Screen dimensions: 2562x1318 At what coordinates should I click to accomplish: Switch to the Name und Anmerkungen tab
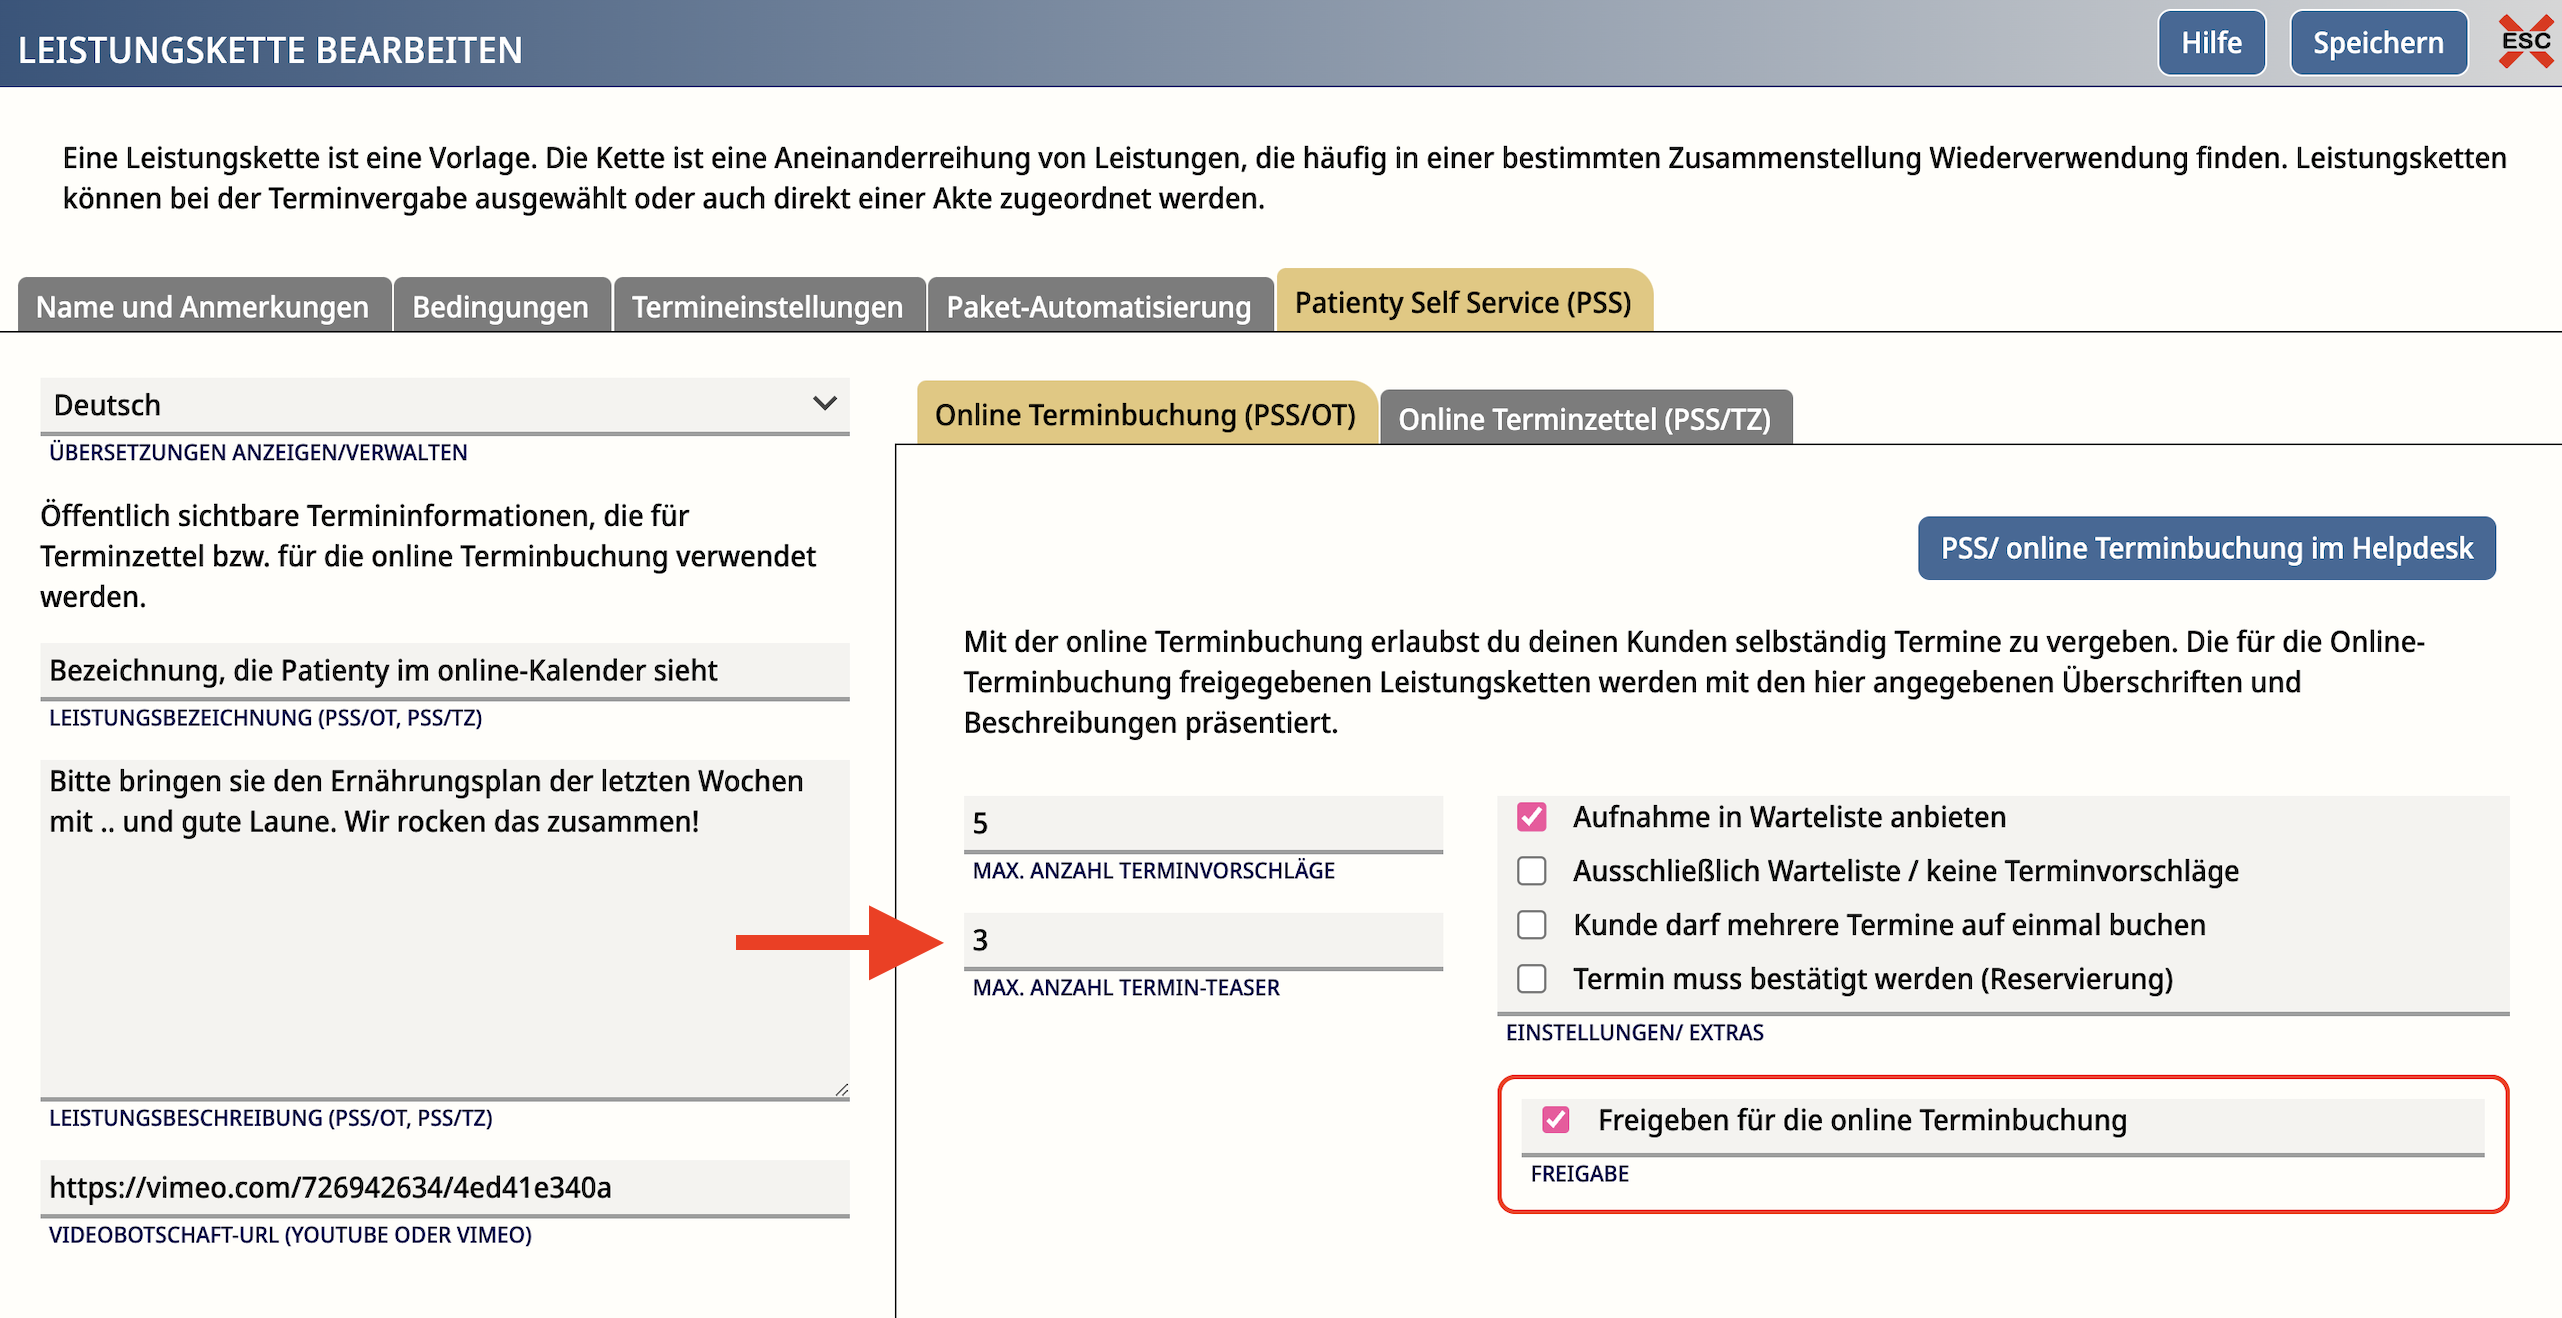203,306
